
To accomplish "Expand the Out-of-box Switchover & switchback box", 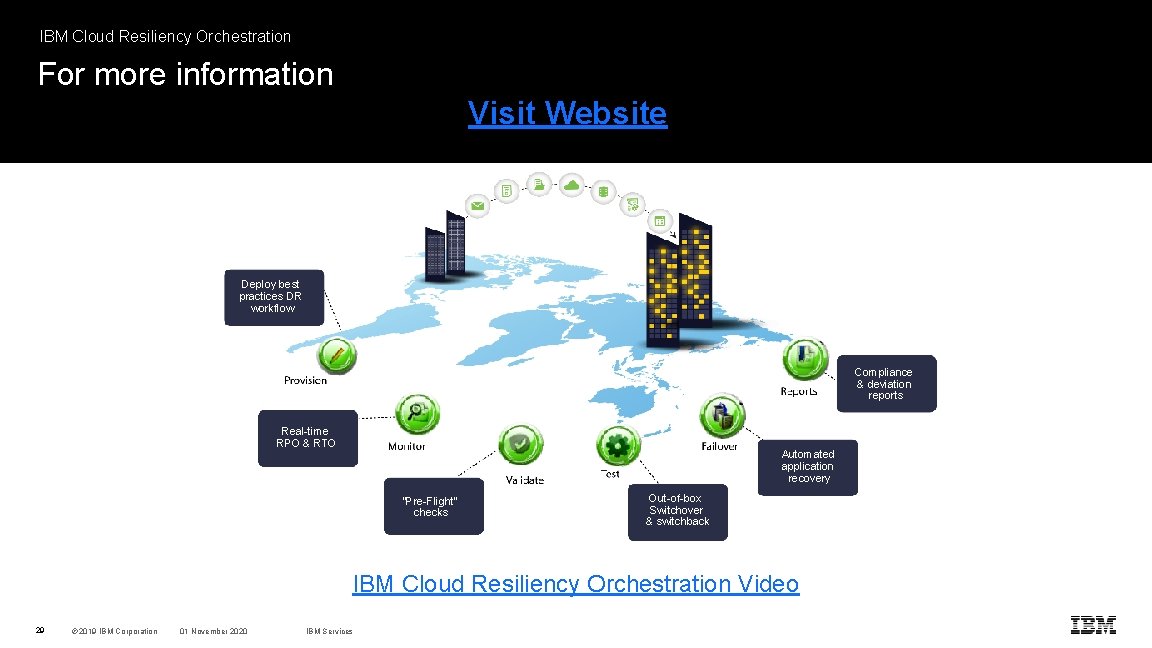I will click(x=677, y=511).
